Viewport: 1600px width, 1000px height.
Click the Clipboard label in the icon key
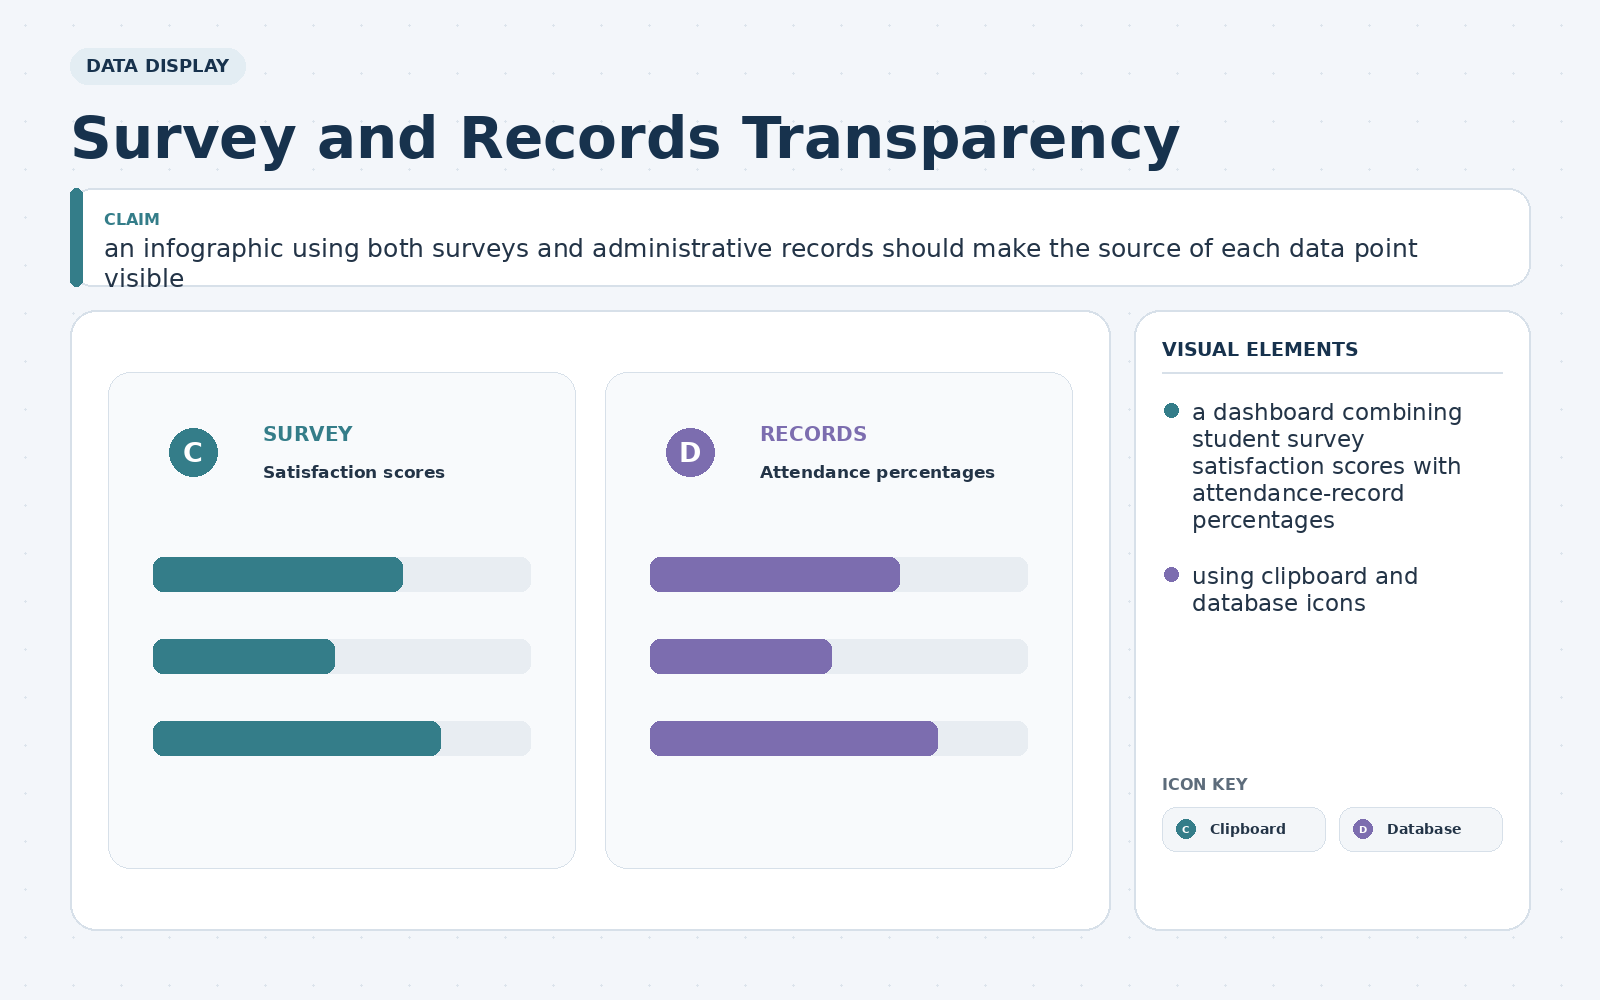[1248, 829]
